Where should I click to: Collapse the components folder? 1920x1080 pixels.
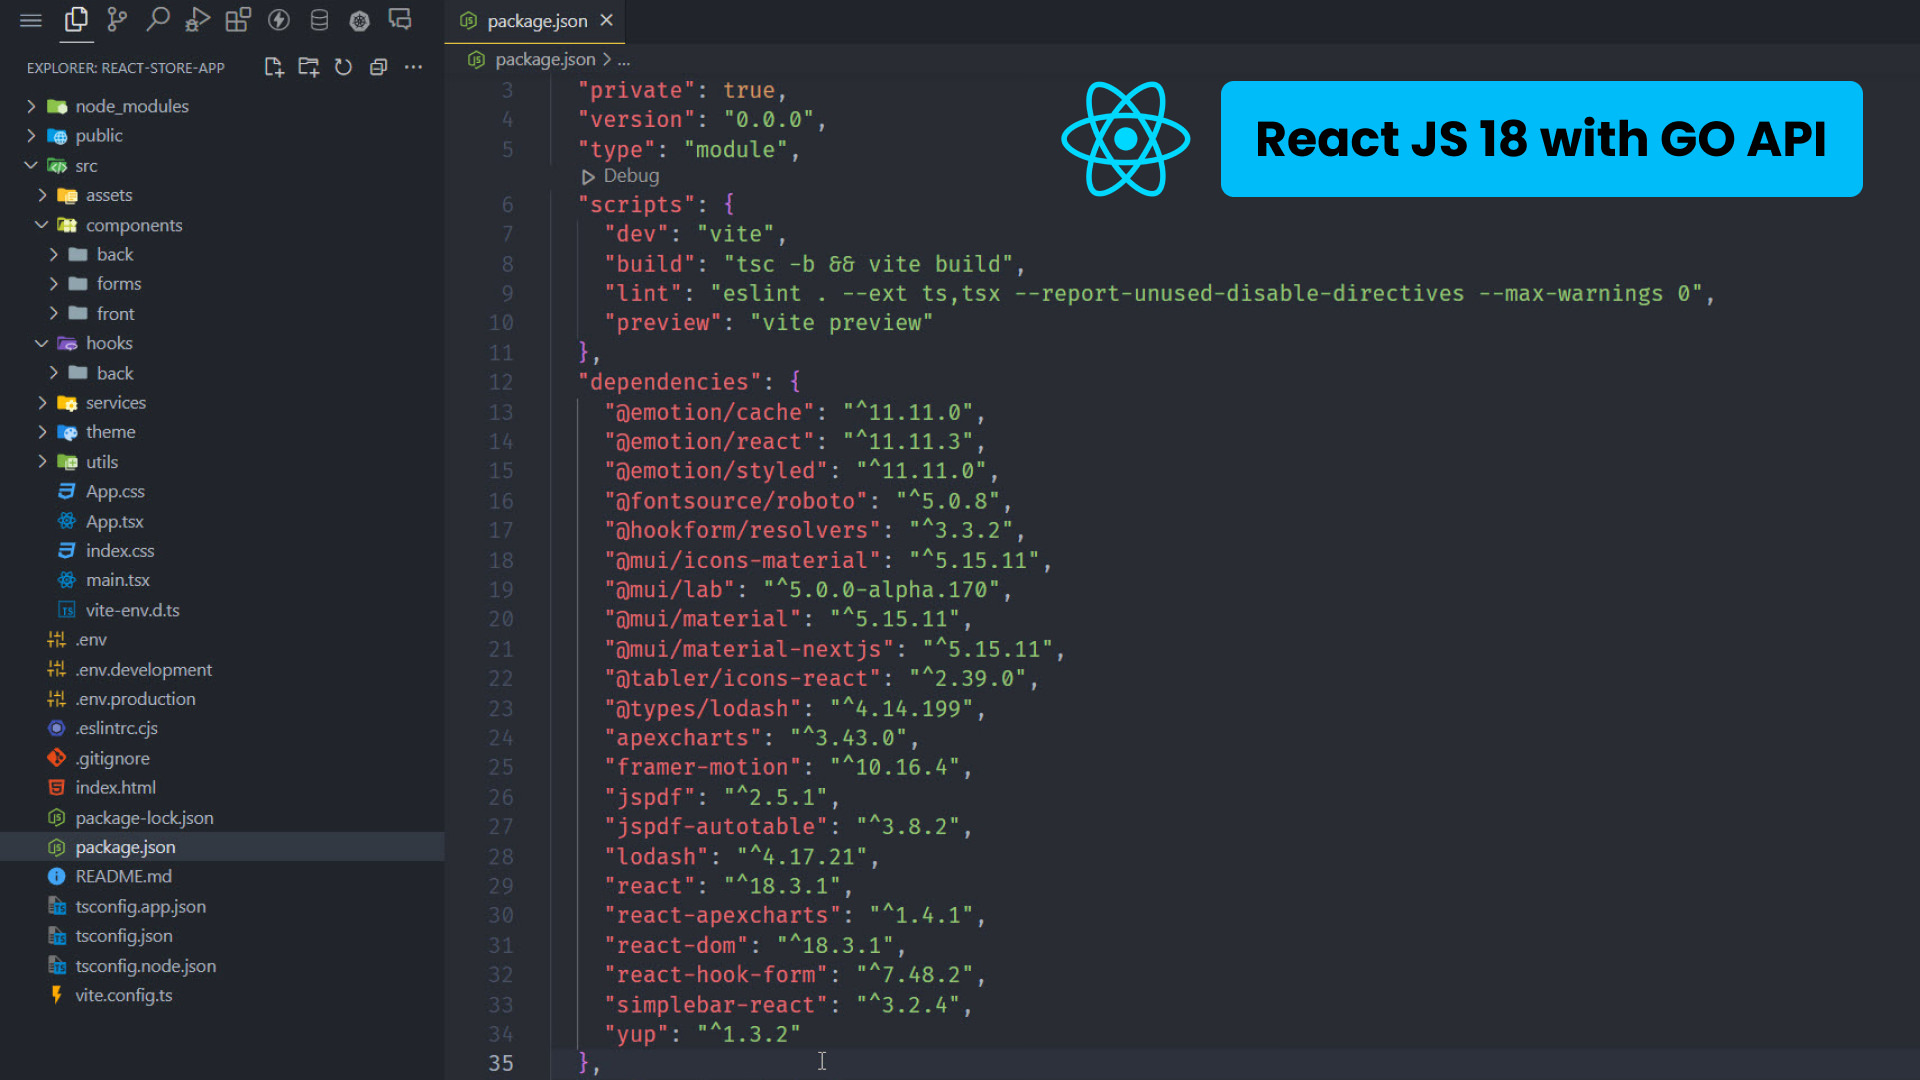134,225
